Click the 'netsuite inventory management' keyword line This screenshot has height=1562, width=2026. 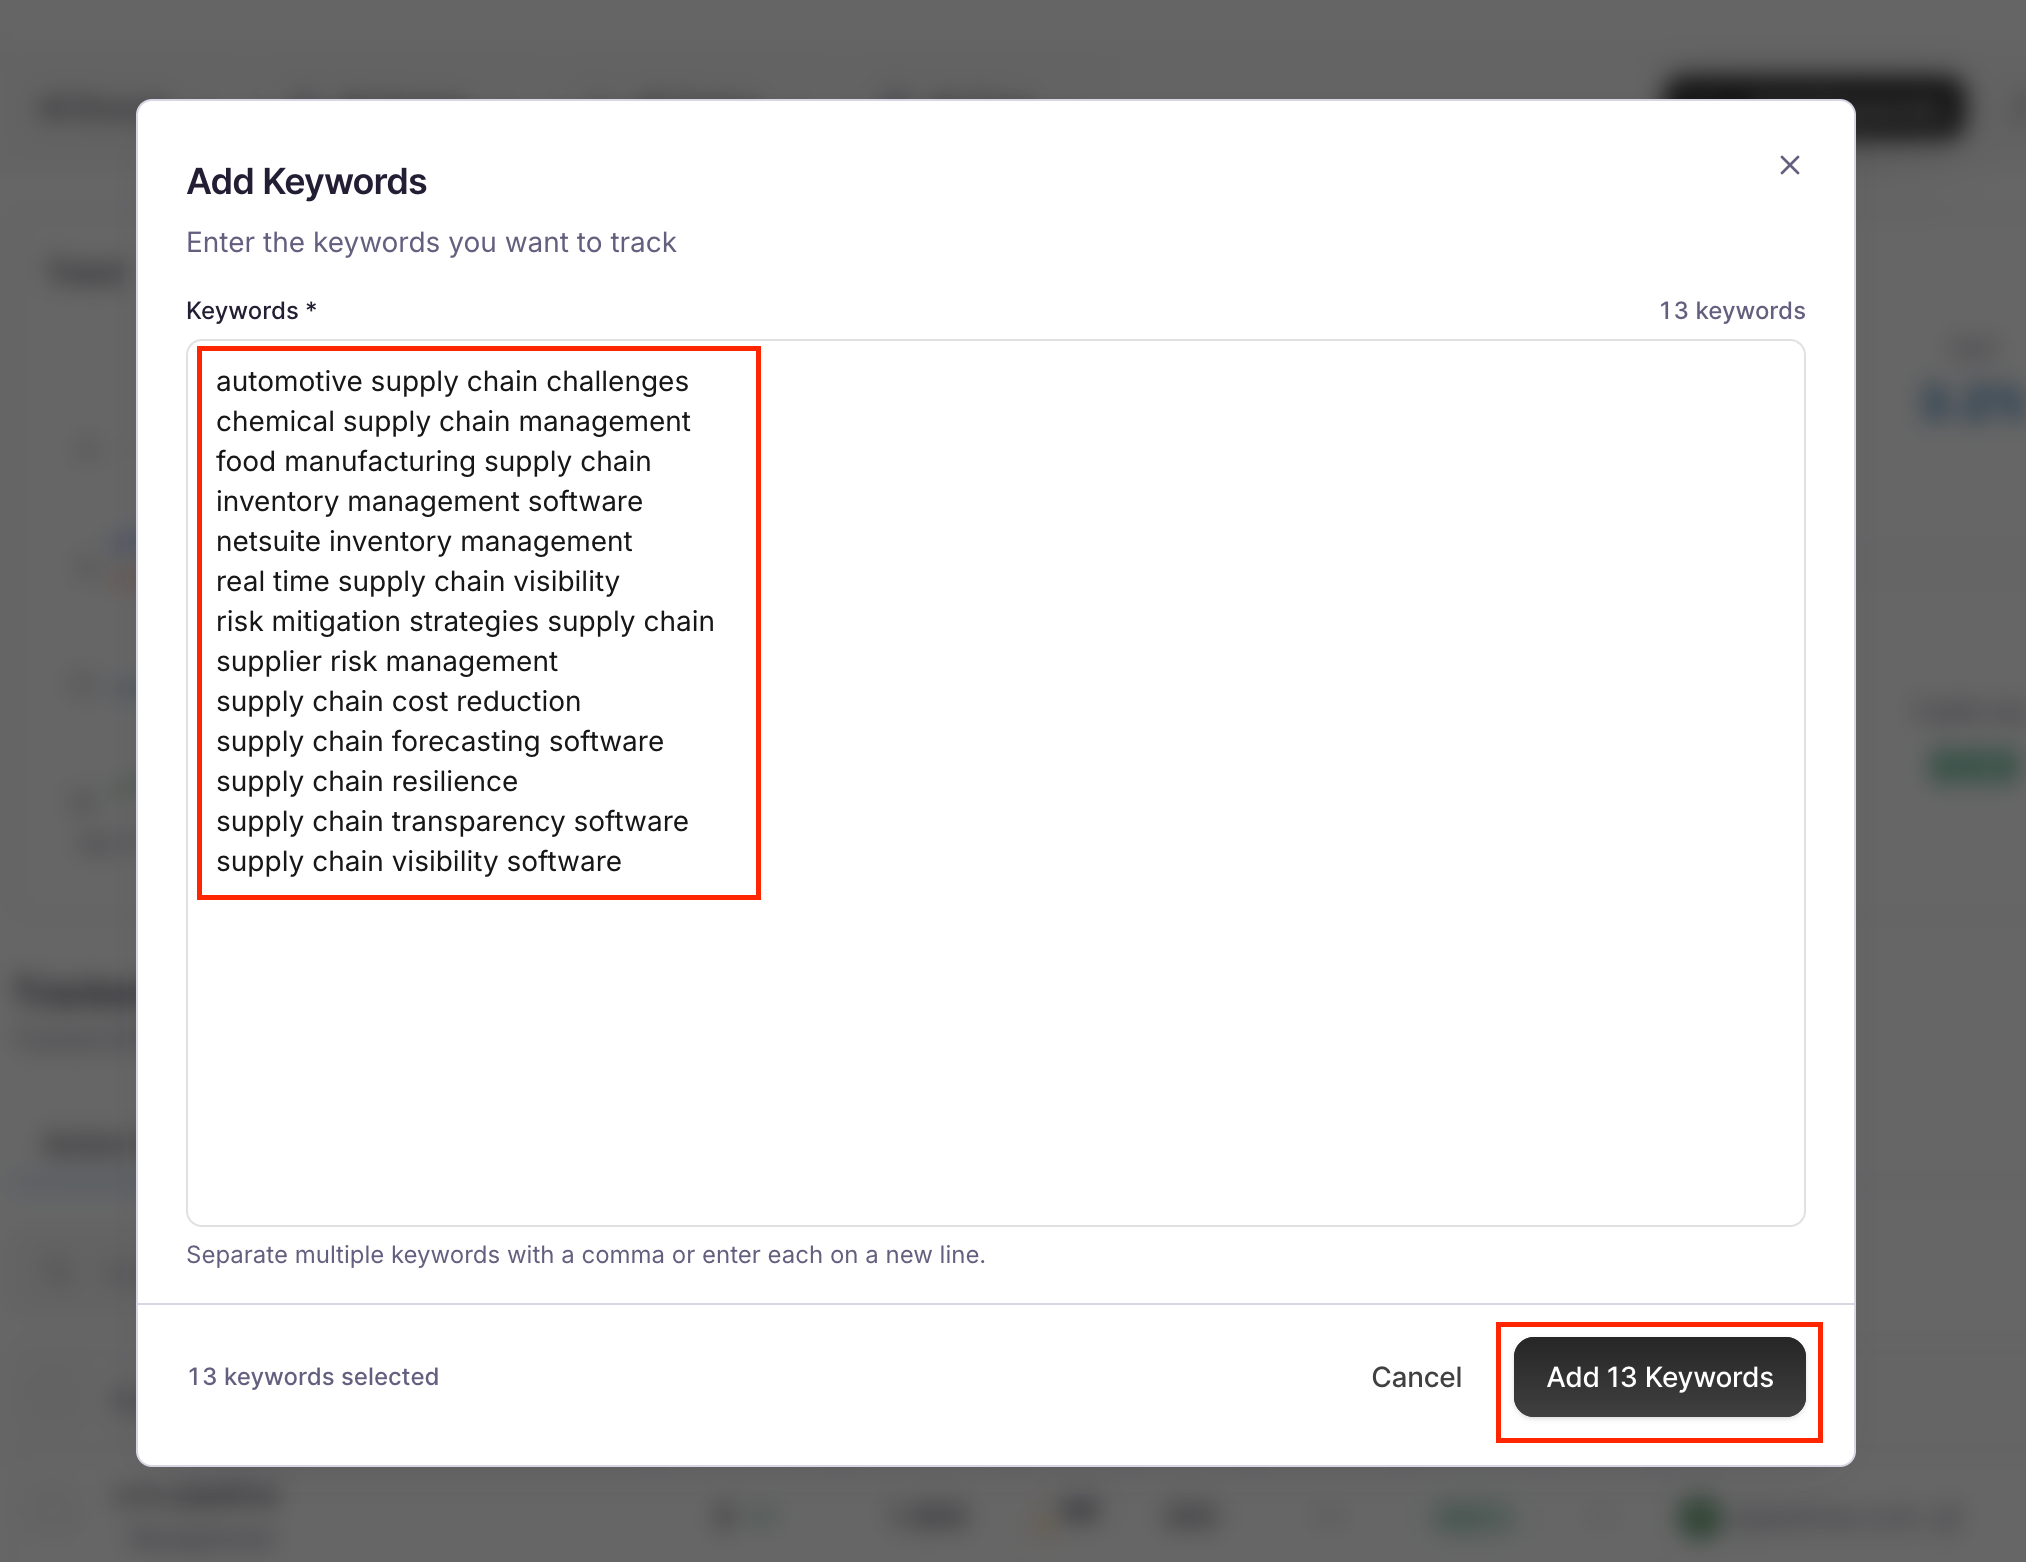pos(424,542)
